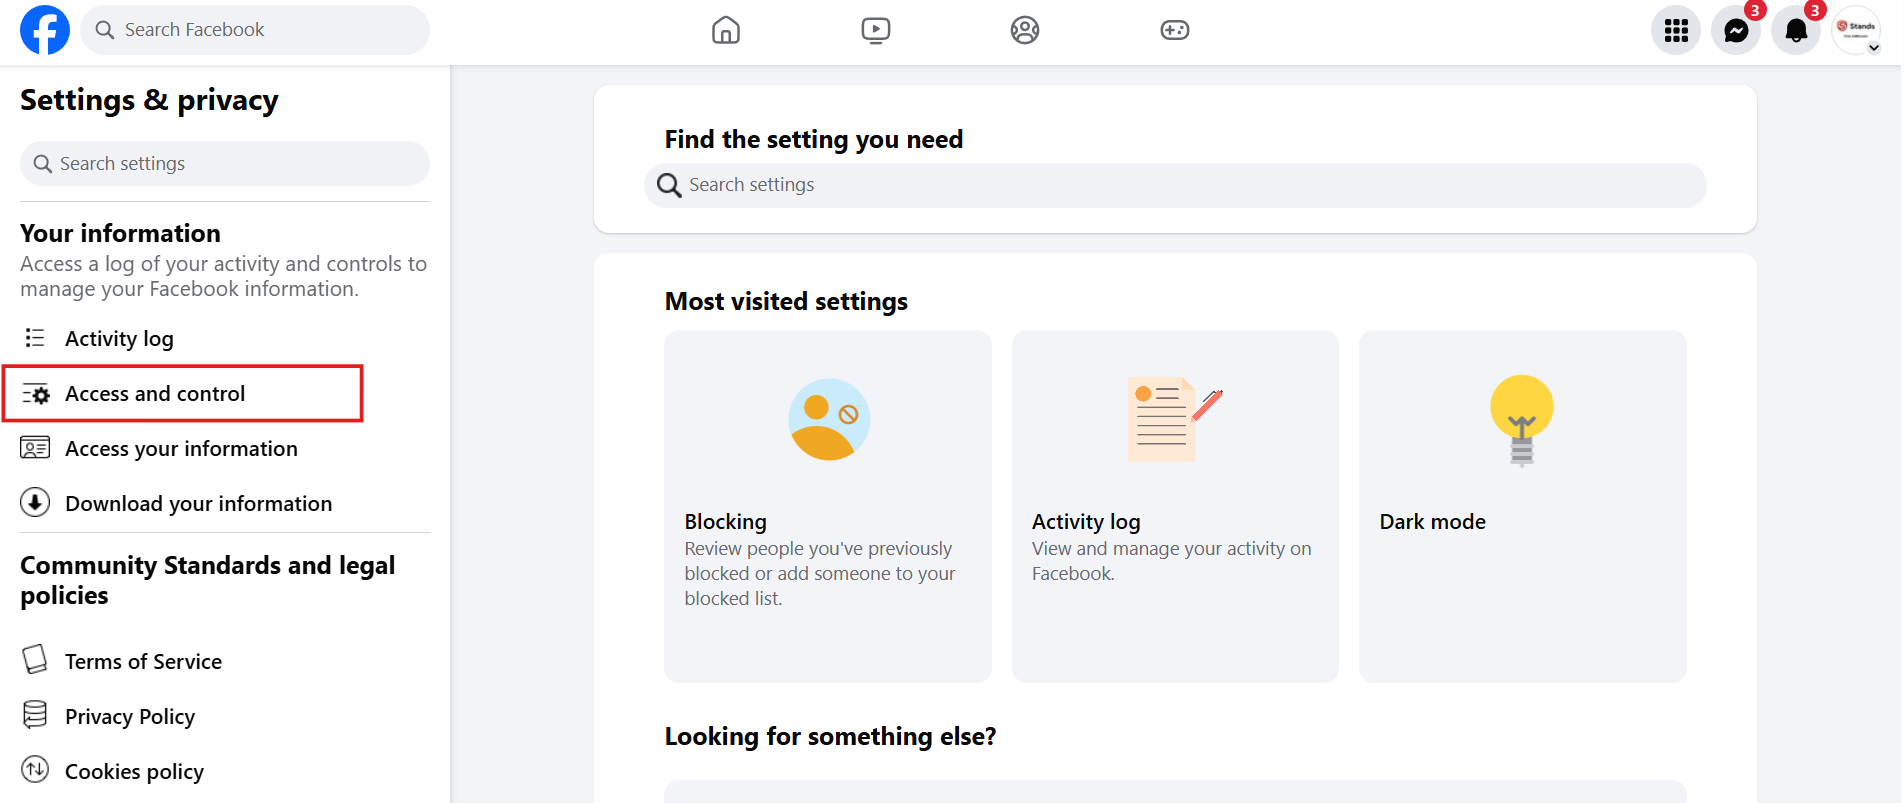Image resolution: width=1904 pixels, height=803 pixels.
Task: Open Download your information
Action: (198, 504)
